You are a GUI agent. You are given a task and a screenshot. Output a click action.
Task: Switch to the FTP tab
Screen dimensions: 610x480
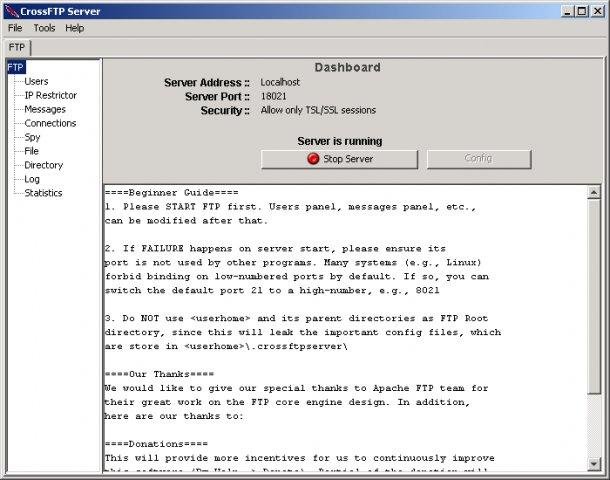17,47
